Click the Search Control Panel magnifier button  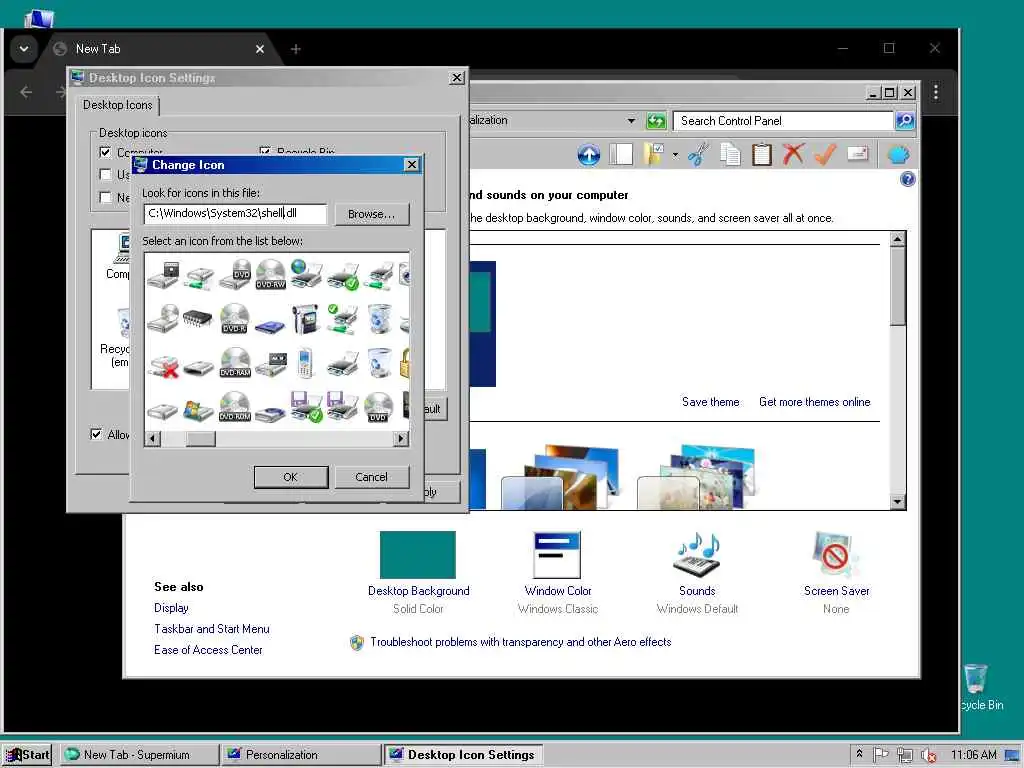click(x=904, y=121)
